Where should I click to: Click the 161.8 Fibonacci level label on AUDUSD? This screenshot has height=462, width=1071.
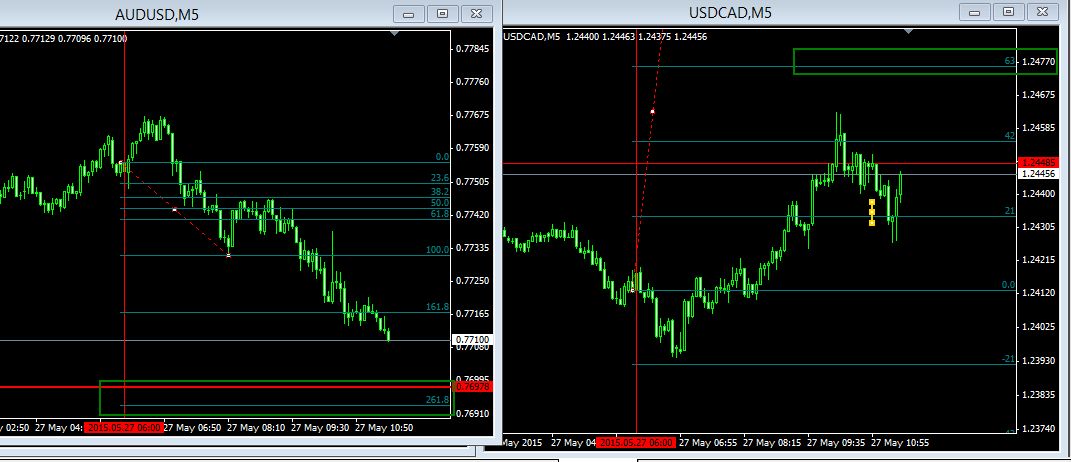click(x=437, y=308)
